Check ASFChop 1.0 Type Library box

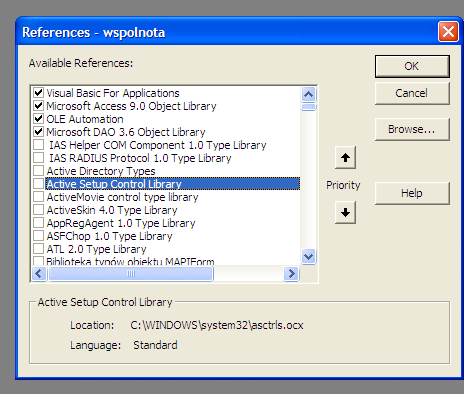pos(38,235)
